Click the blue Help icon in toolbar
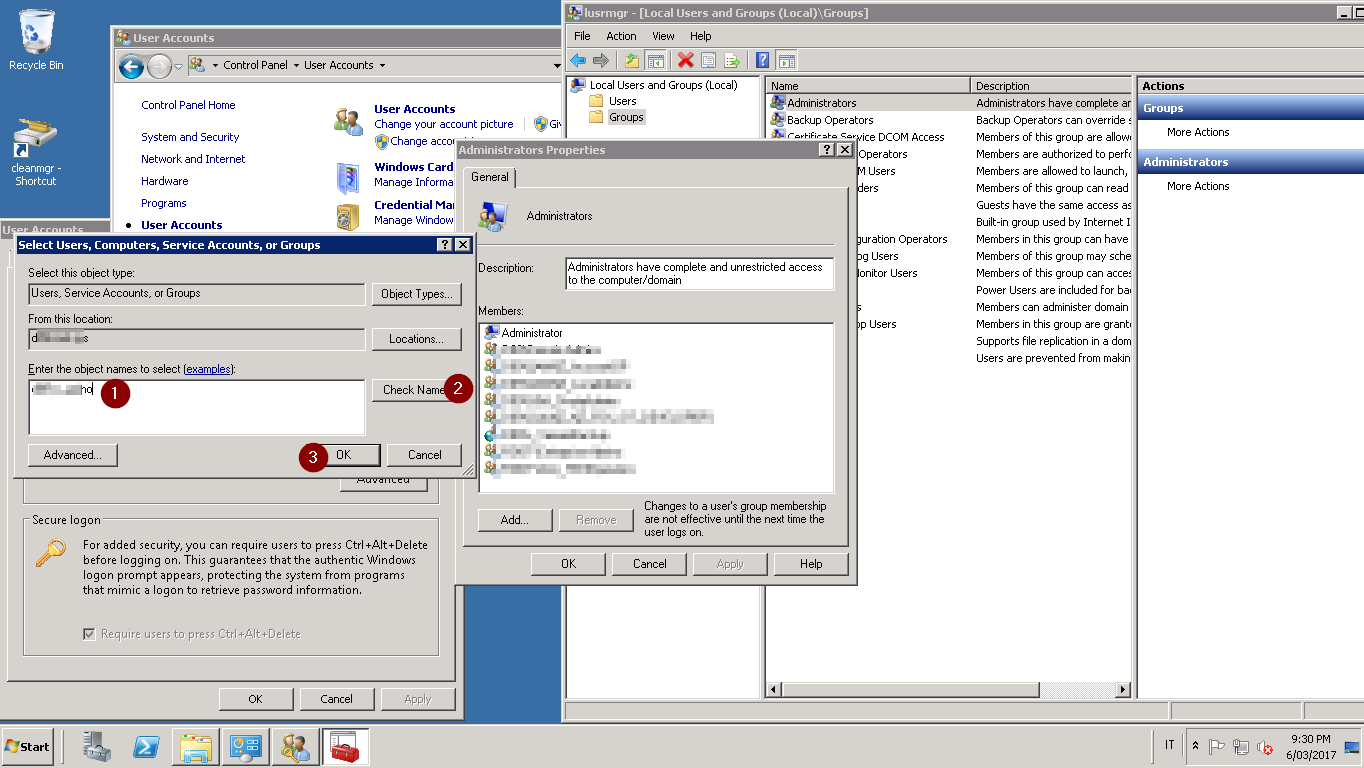This screenshot has width=1364, height=768. click(762, 60)
